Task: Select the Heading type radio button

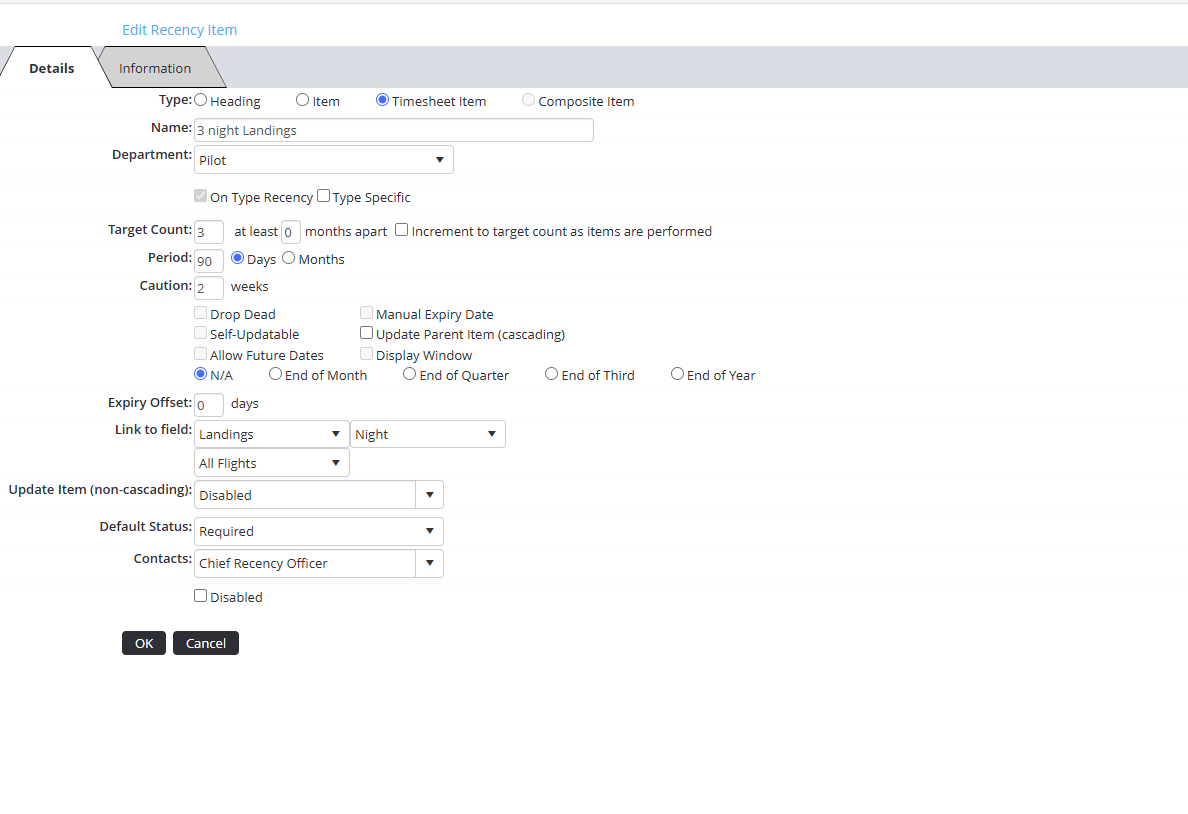Action: pos(201,100)
